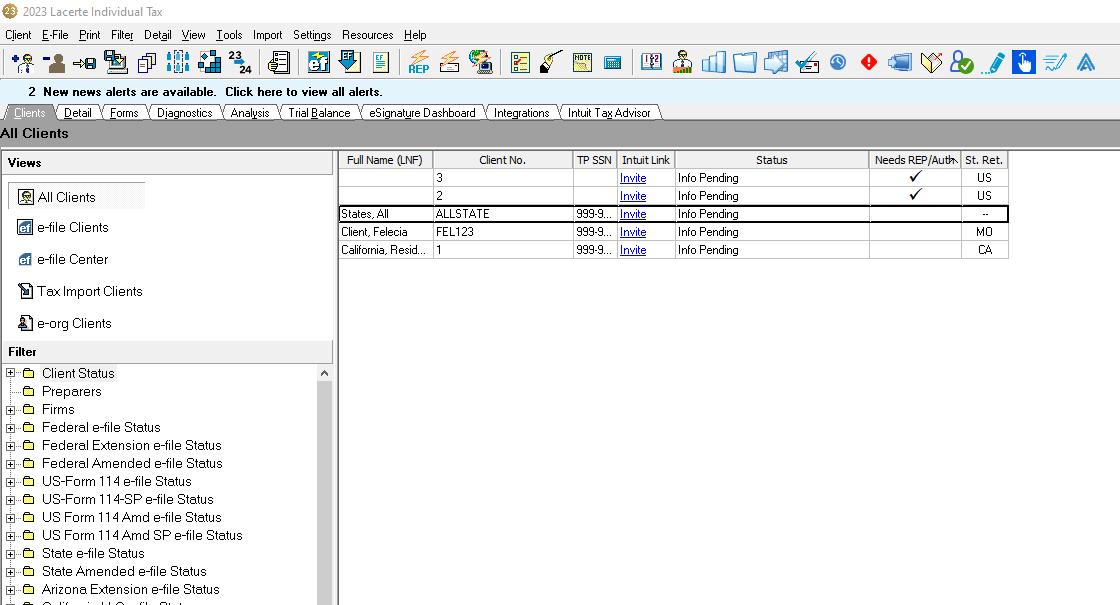Screen dimensions: 1120x605
Task: Click the new news alerts banner
Action: [x=205, y=92]
